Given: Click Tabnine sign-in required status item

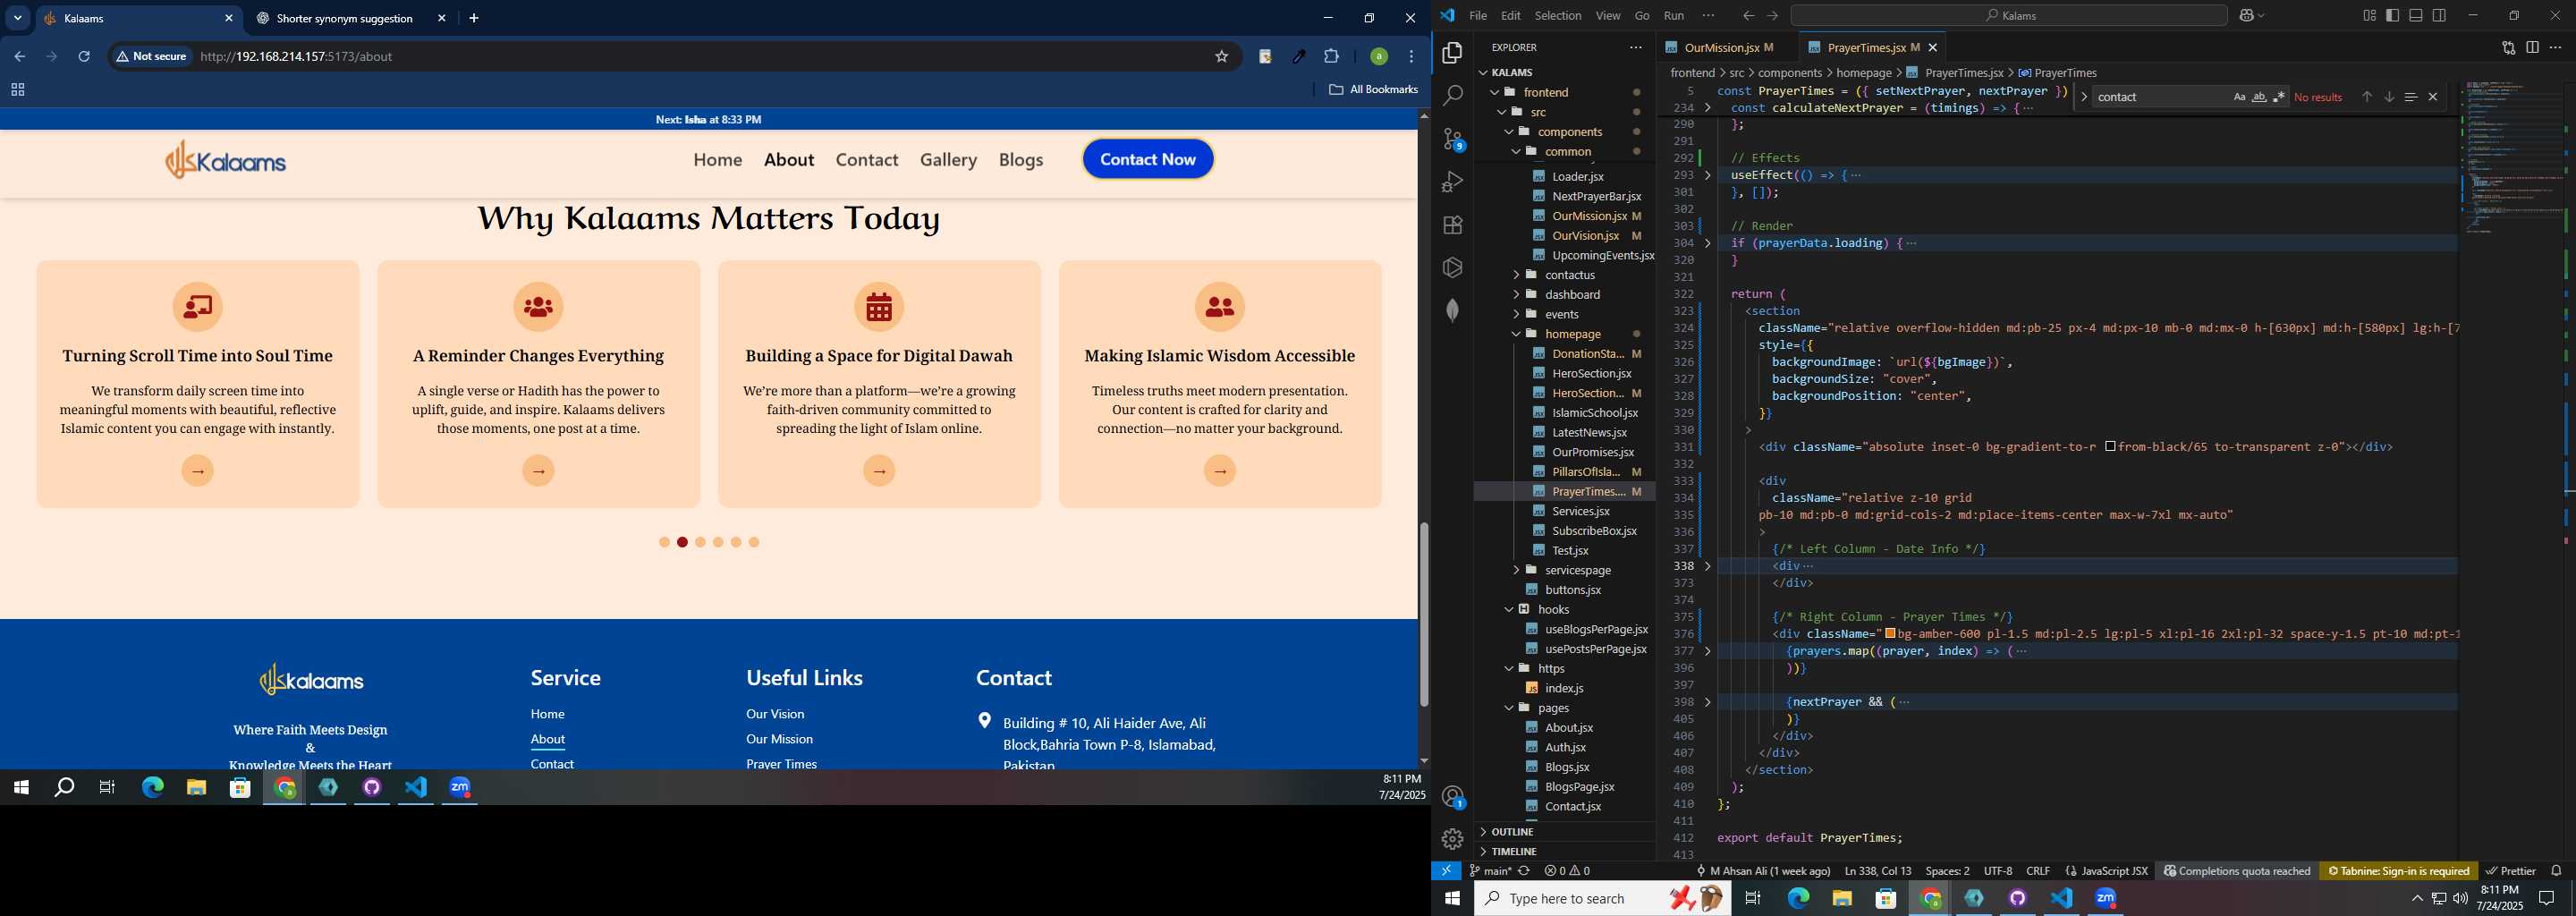Looking at the screenshot, I should click(2398, 871).
